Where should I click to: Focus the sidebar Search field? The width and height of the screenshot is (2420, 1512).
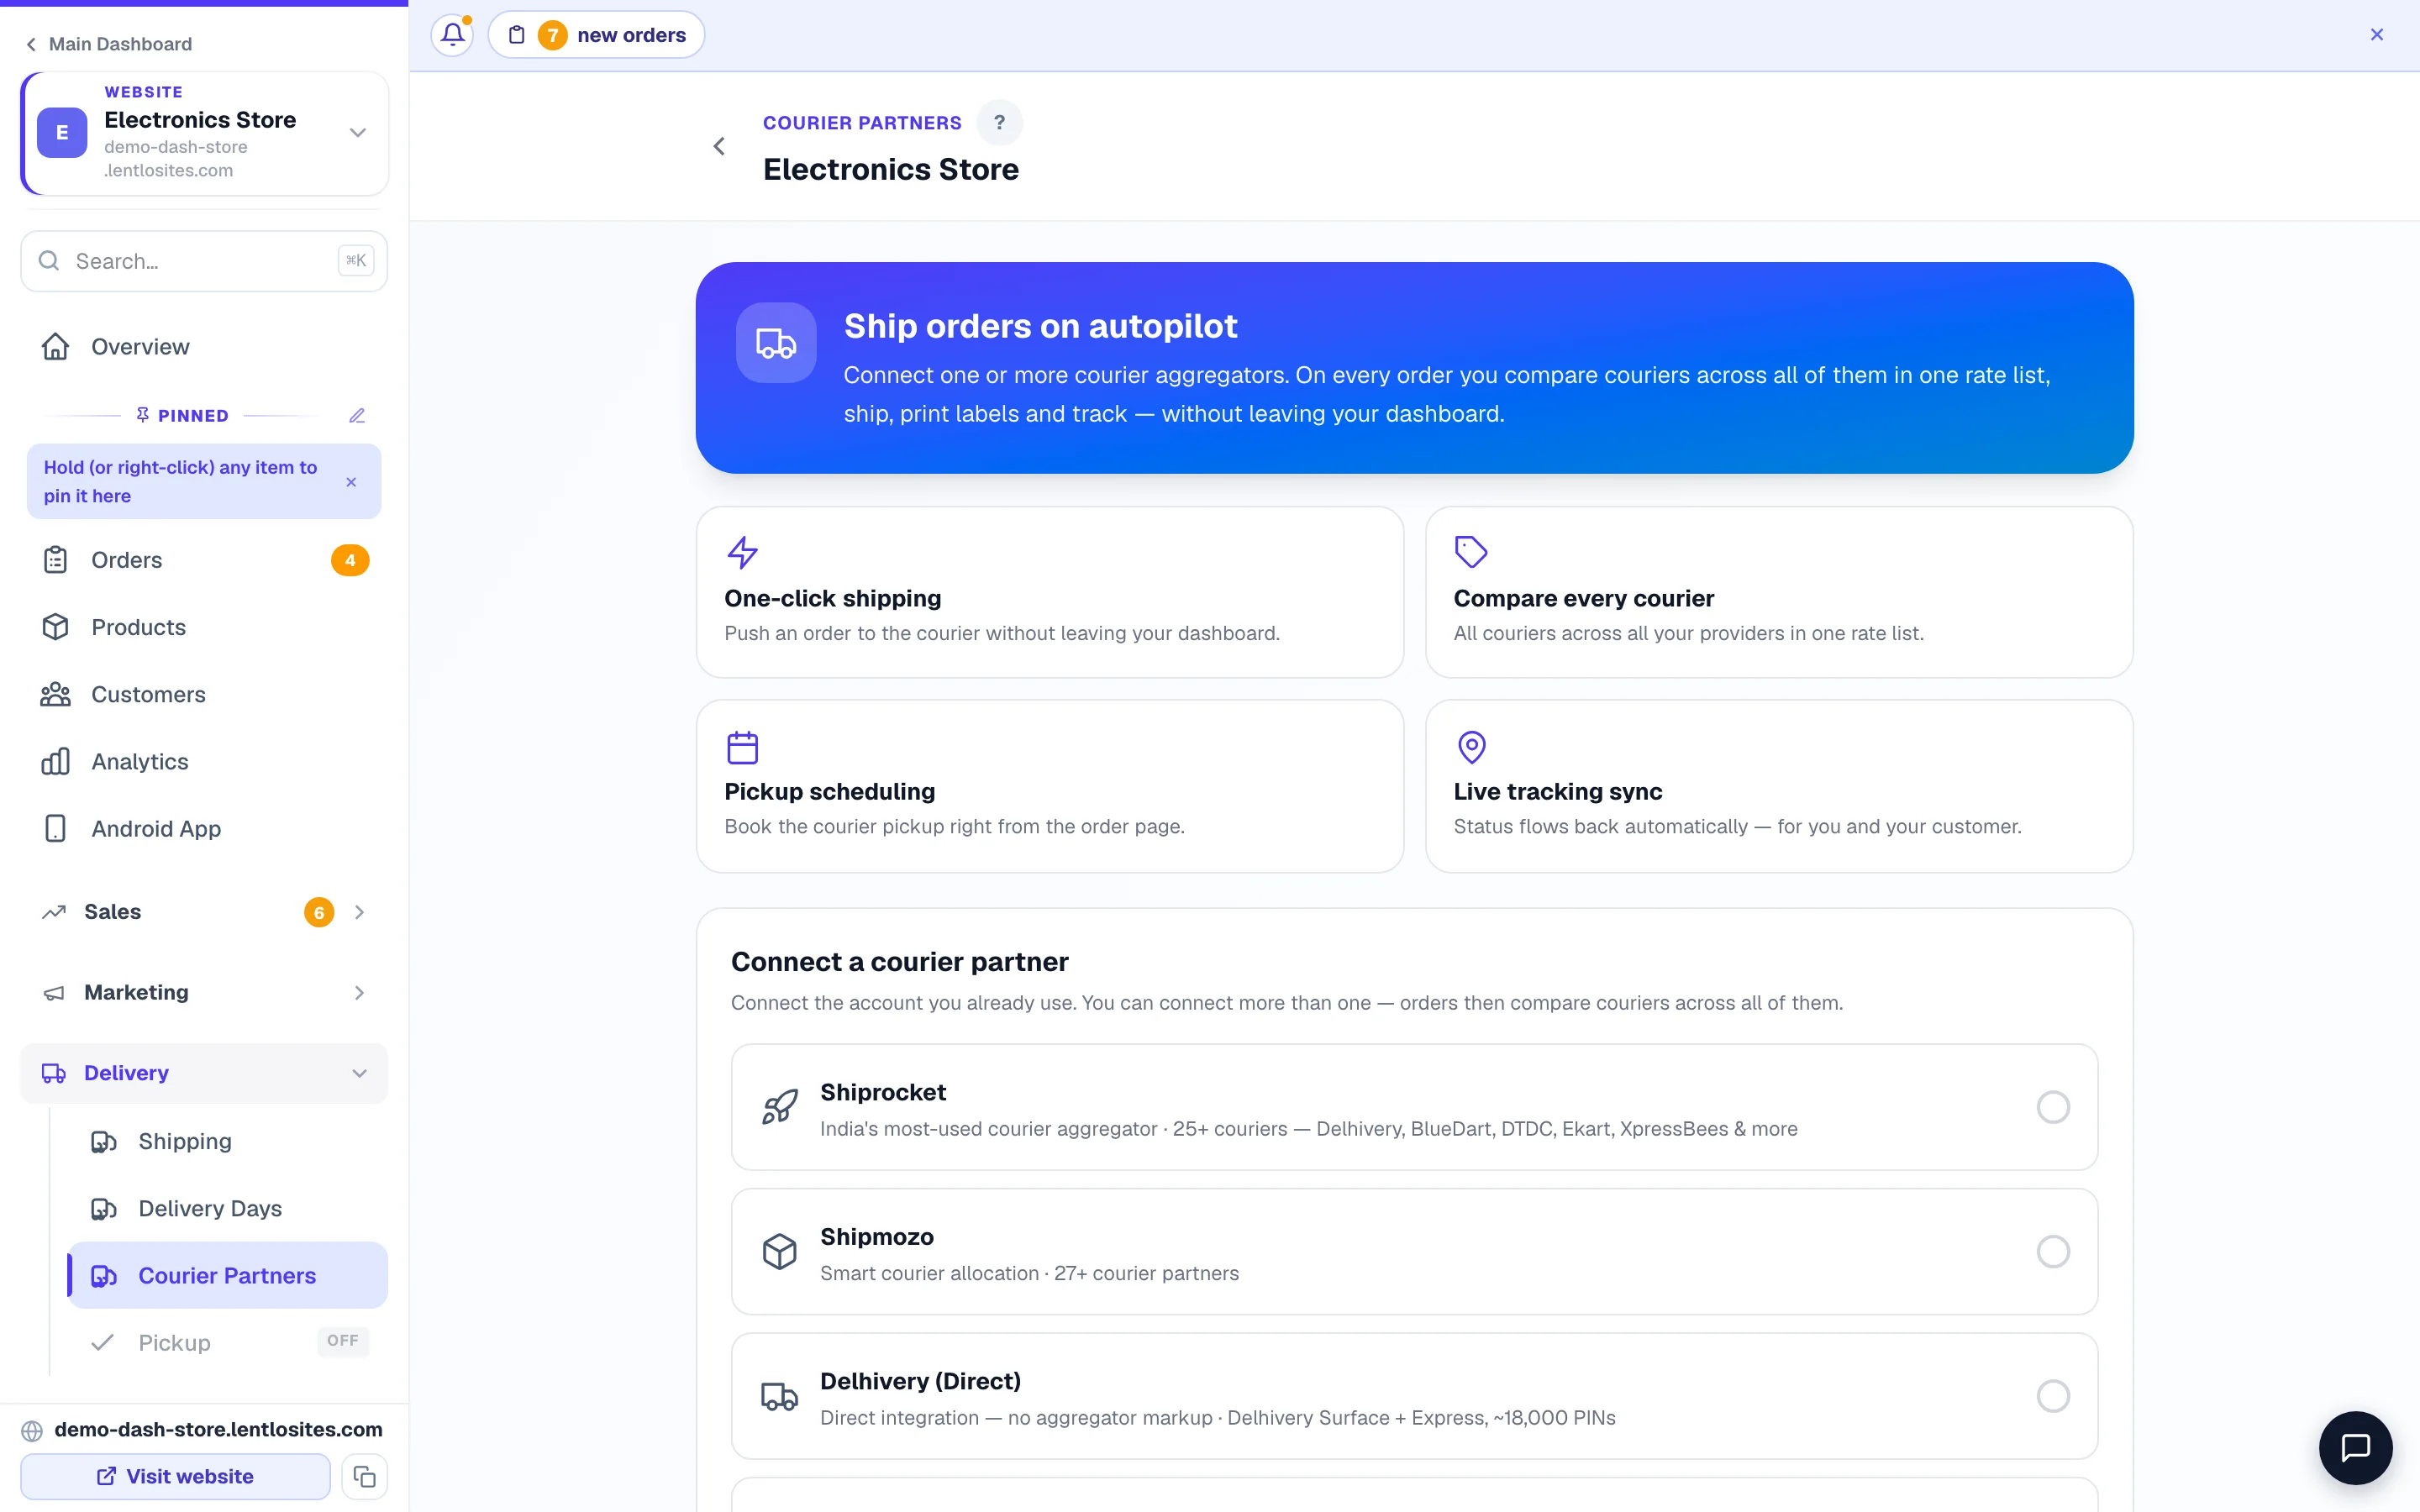pyautogui.click(x=204, y=261)
